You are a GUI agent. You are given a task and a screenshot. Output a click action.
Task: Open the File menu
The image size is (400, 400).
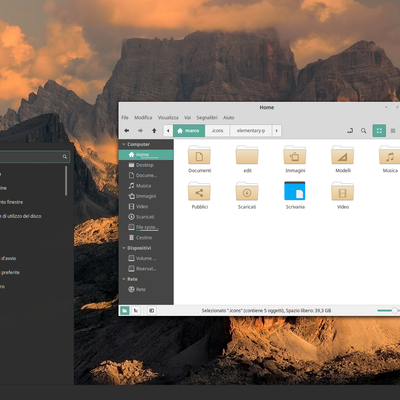point(125,117)
